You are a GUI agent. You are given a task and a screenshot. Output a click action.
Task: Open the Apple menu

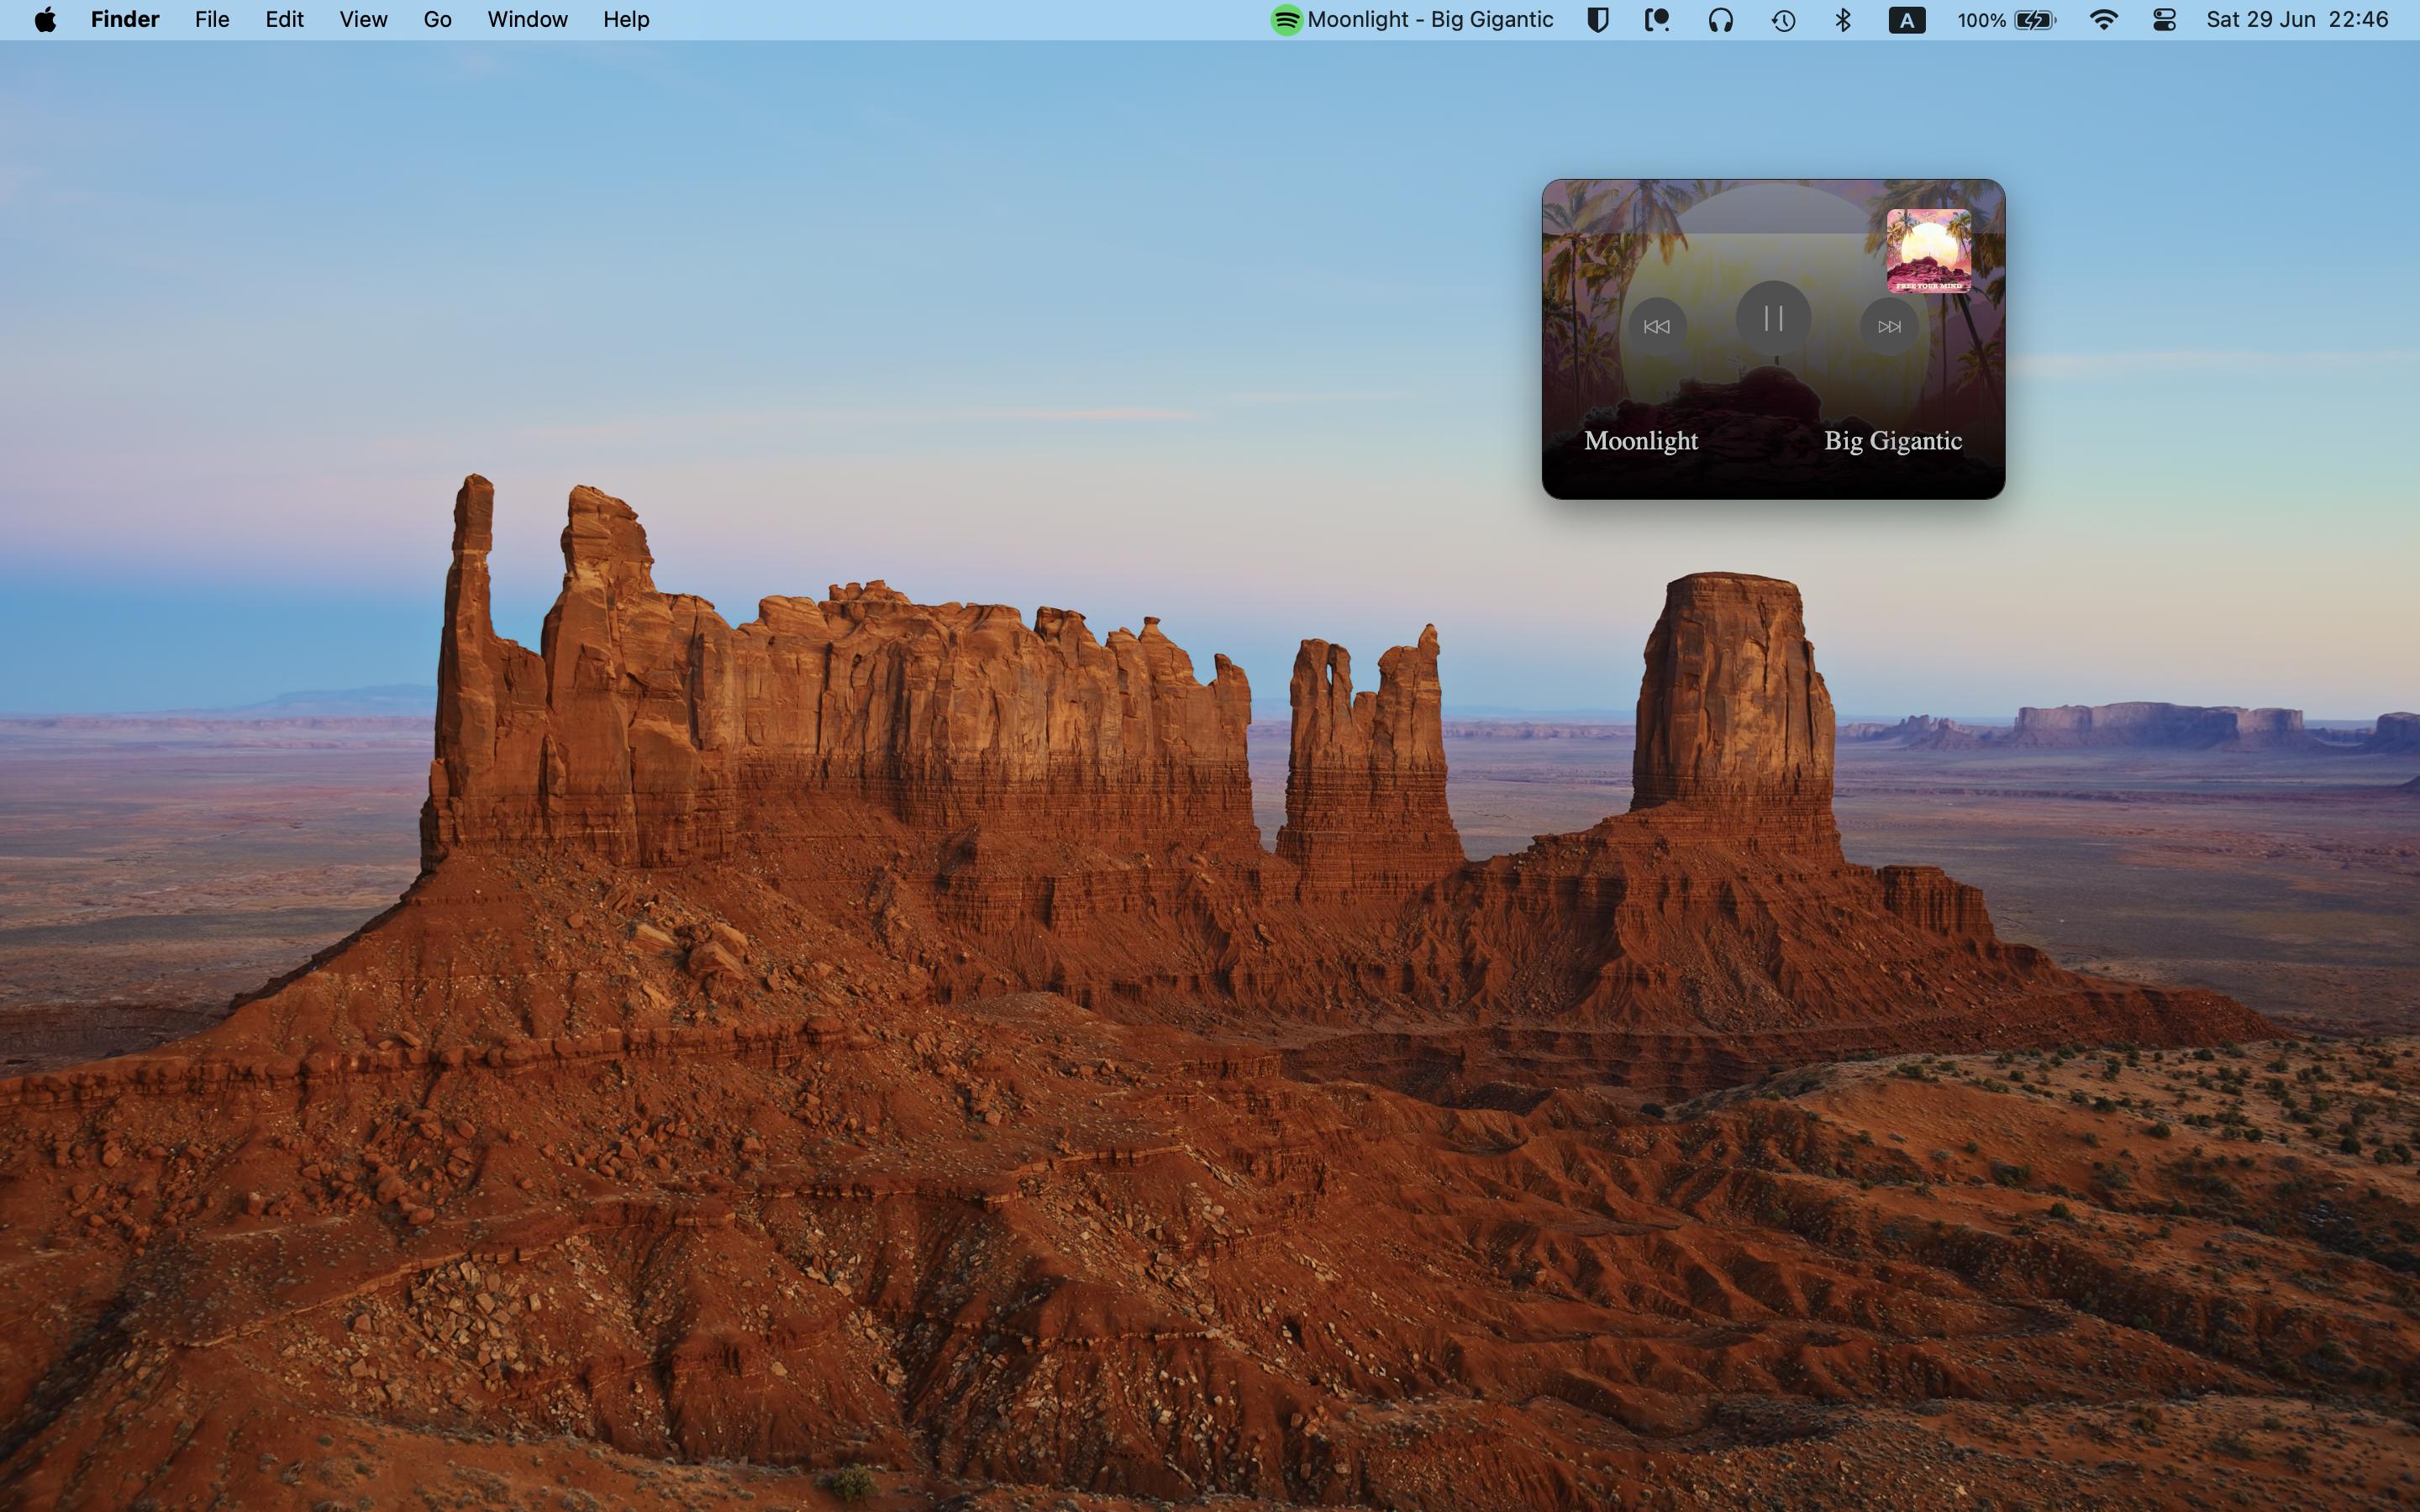[45, 20]
